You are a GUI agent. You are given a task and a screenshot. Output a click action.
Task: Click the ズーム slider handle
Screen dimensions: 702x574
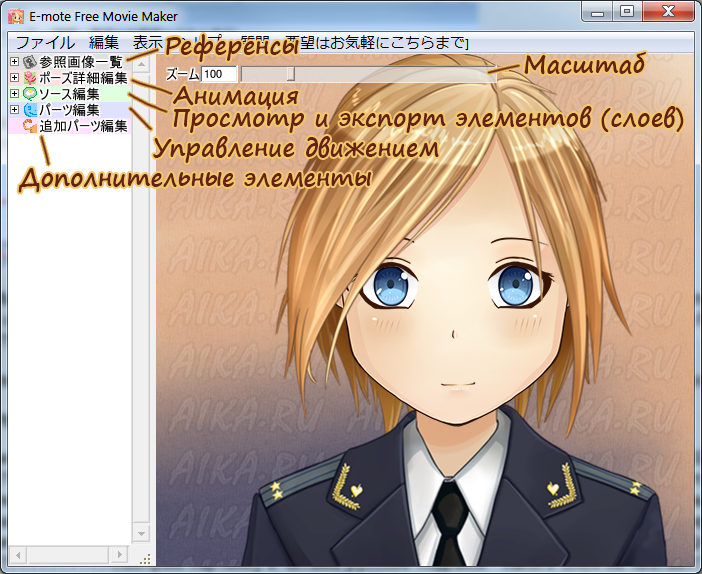tap(291, 74)
